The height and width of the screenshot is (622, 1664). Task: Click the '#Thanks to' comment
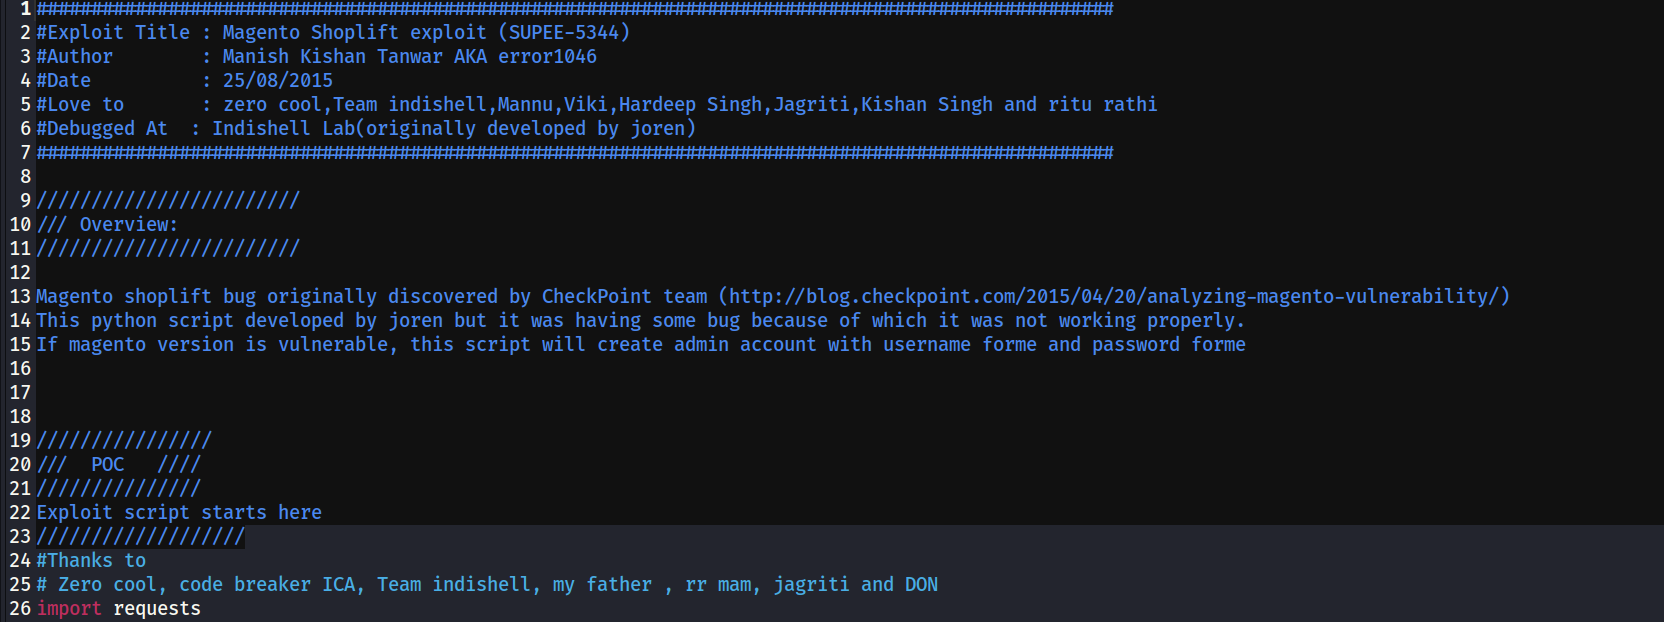[x=91, y=561]
